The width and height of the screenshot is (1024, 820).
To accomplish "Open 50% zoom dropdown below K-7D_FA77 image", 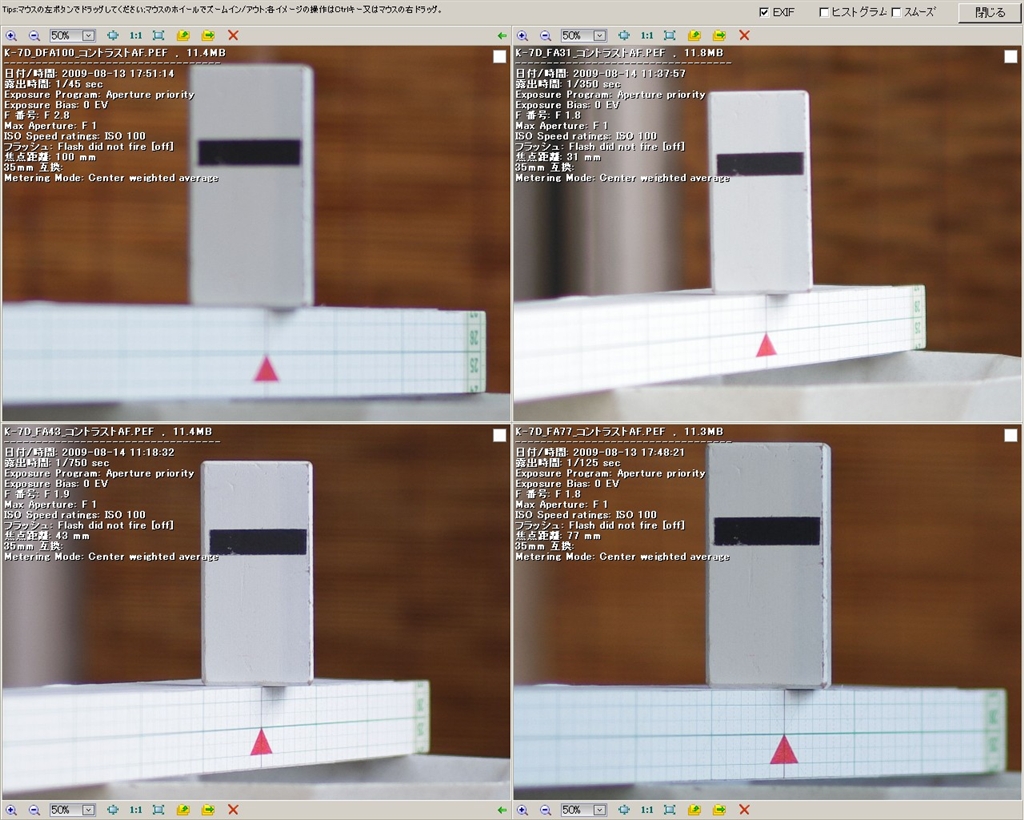I will 600,810.
